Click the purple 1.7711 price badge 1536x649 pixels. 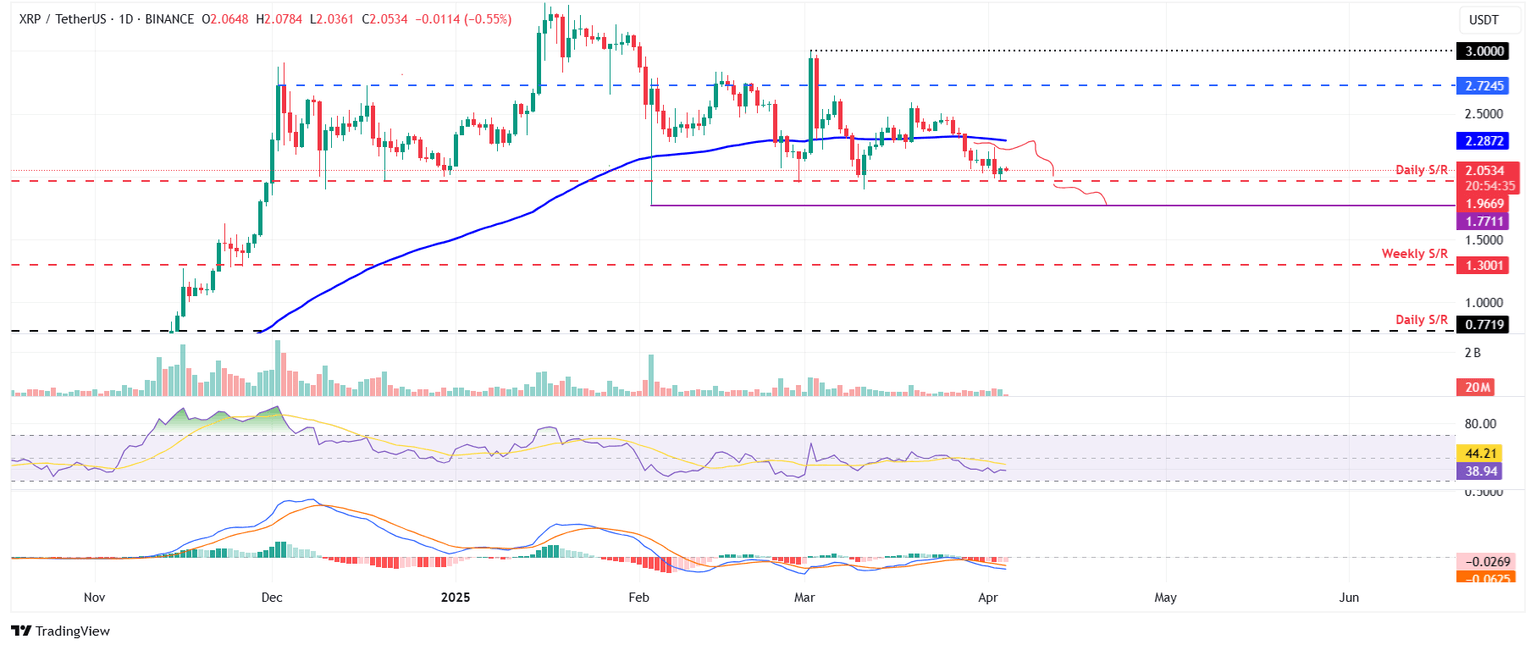(1483, 219)
